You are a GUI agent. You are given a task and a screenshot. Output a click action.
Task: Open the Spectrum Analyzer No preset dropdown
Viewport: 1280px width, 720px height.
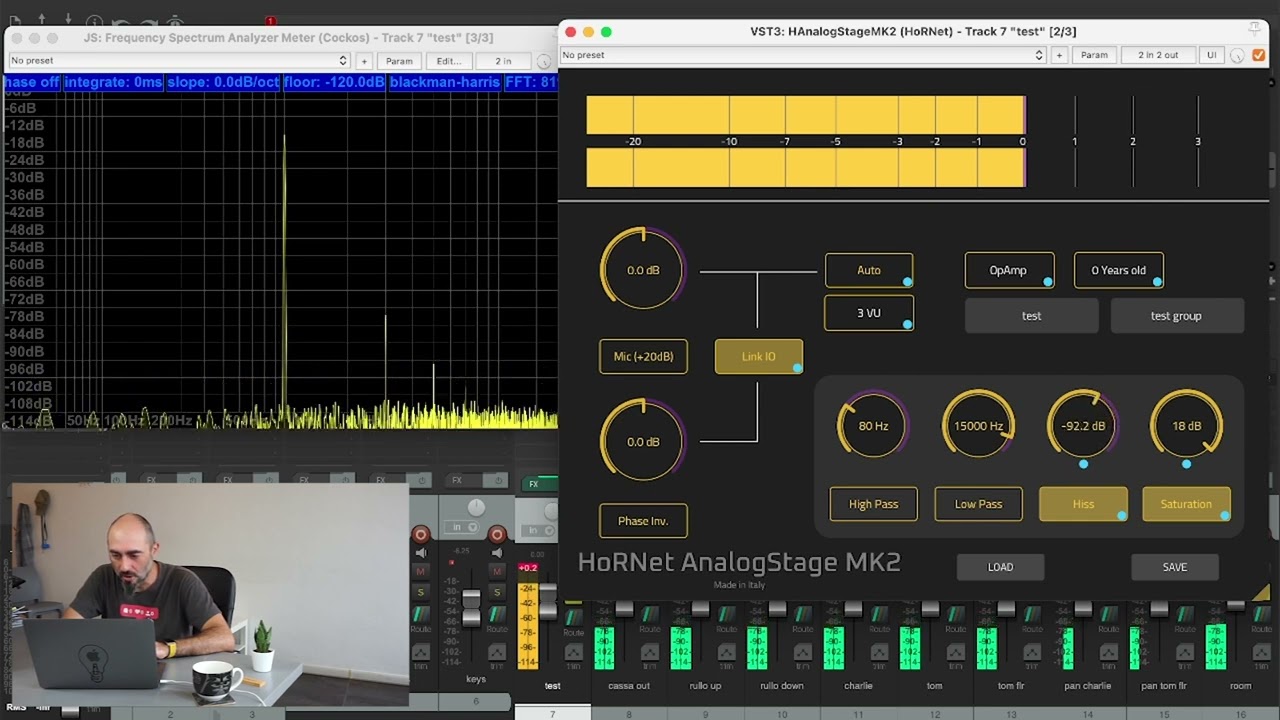point(178,61)
